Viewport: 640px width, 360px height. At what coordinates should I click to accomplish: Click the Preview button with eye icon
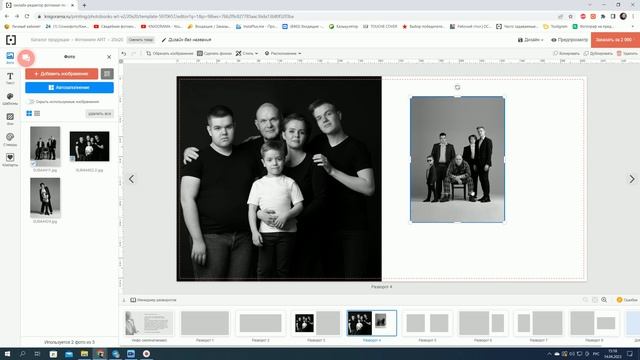[569, 40]
